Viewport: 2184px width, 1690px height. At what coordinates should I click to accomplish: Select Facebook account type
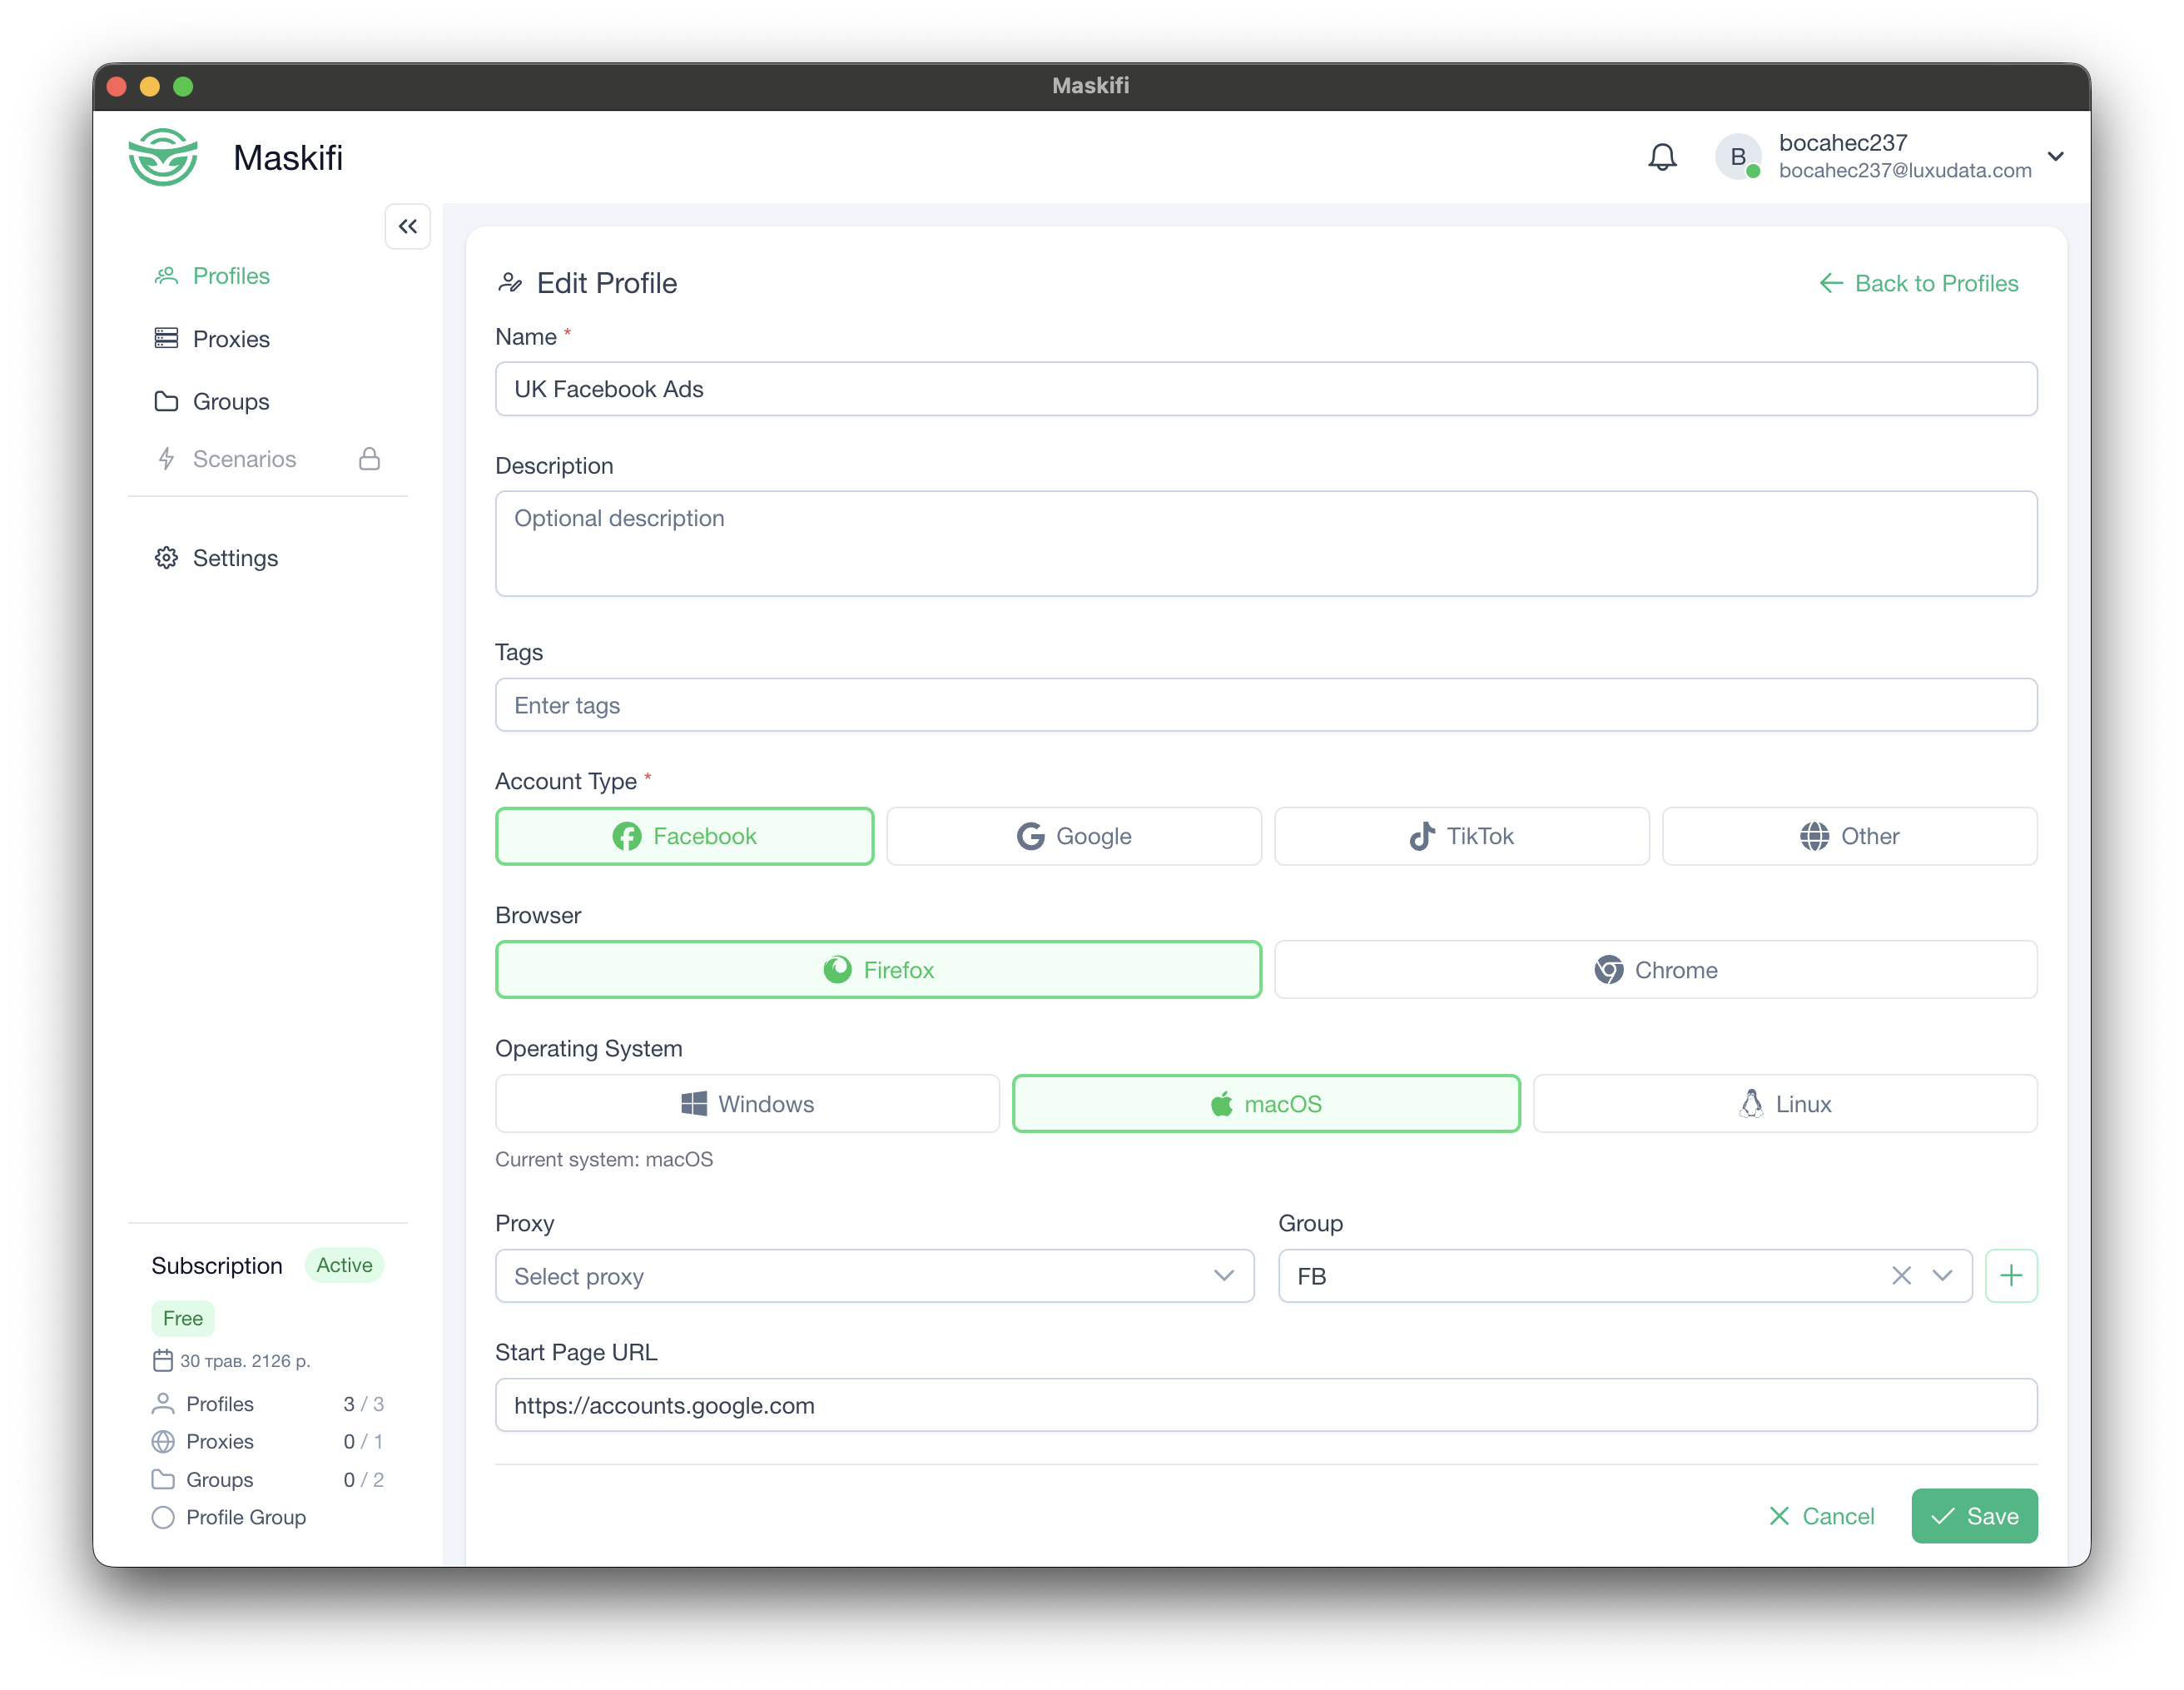[x=685, y=837]
